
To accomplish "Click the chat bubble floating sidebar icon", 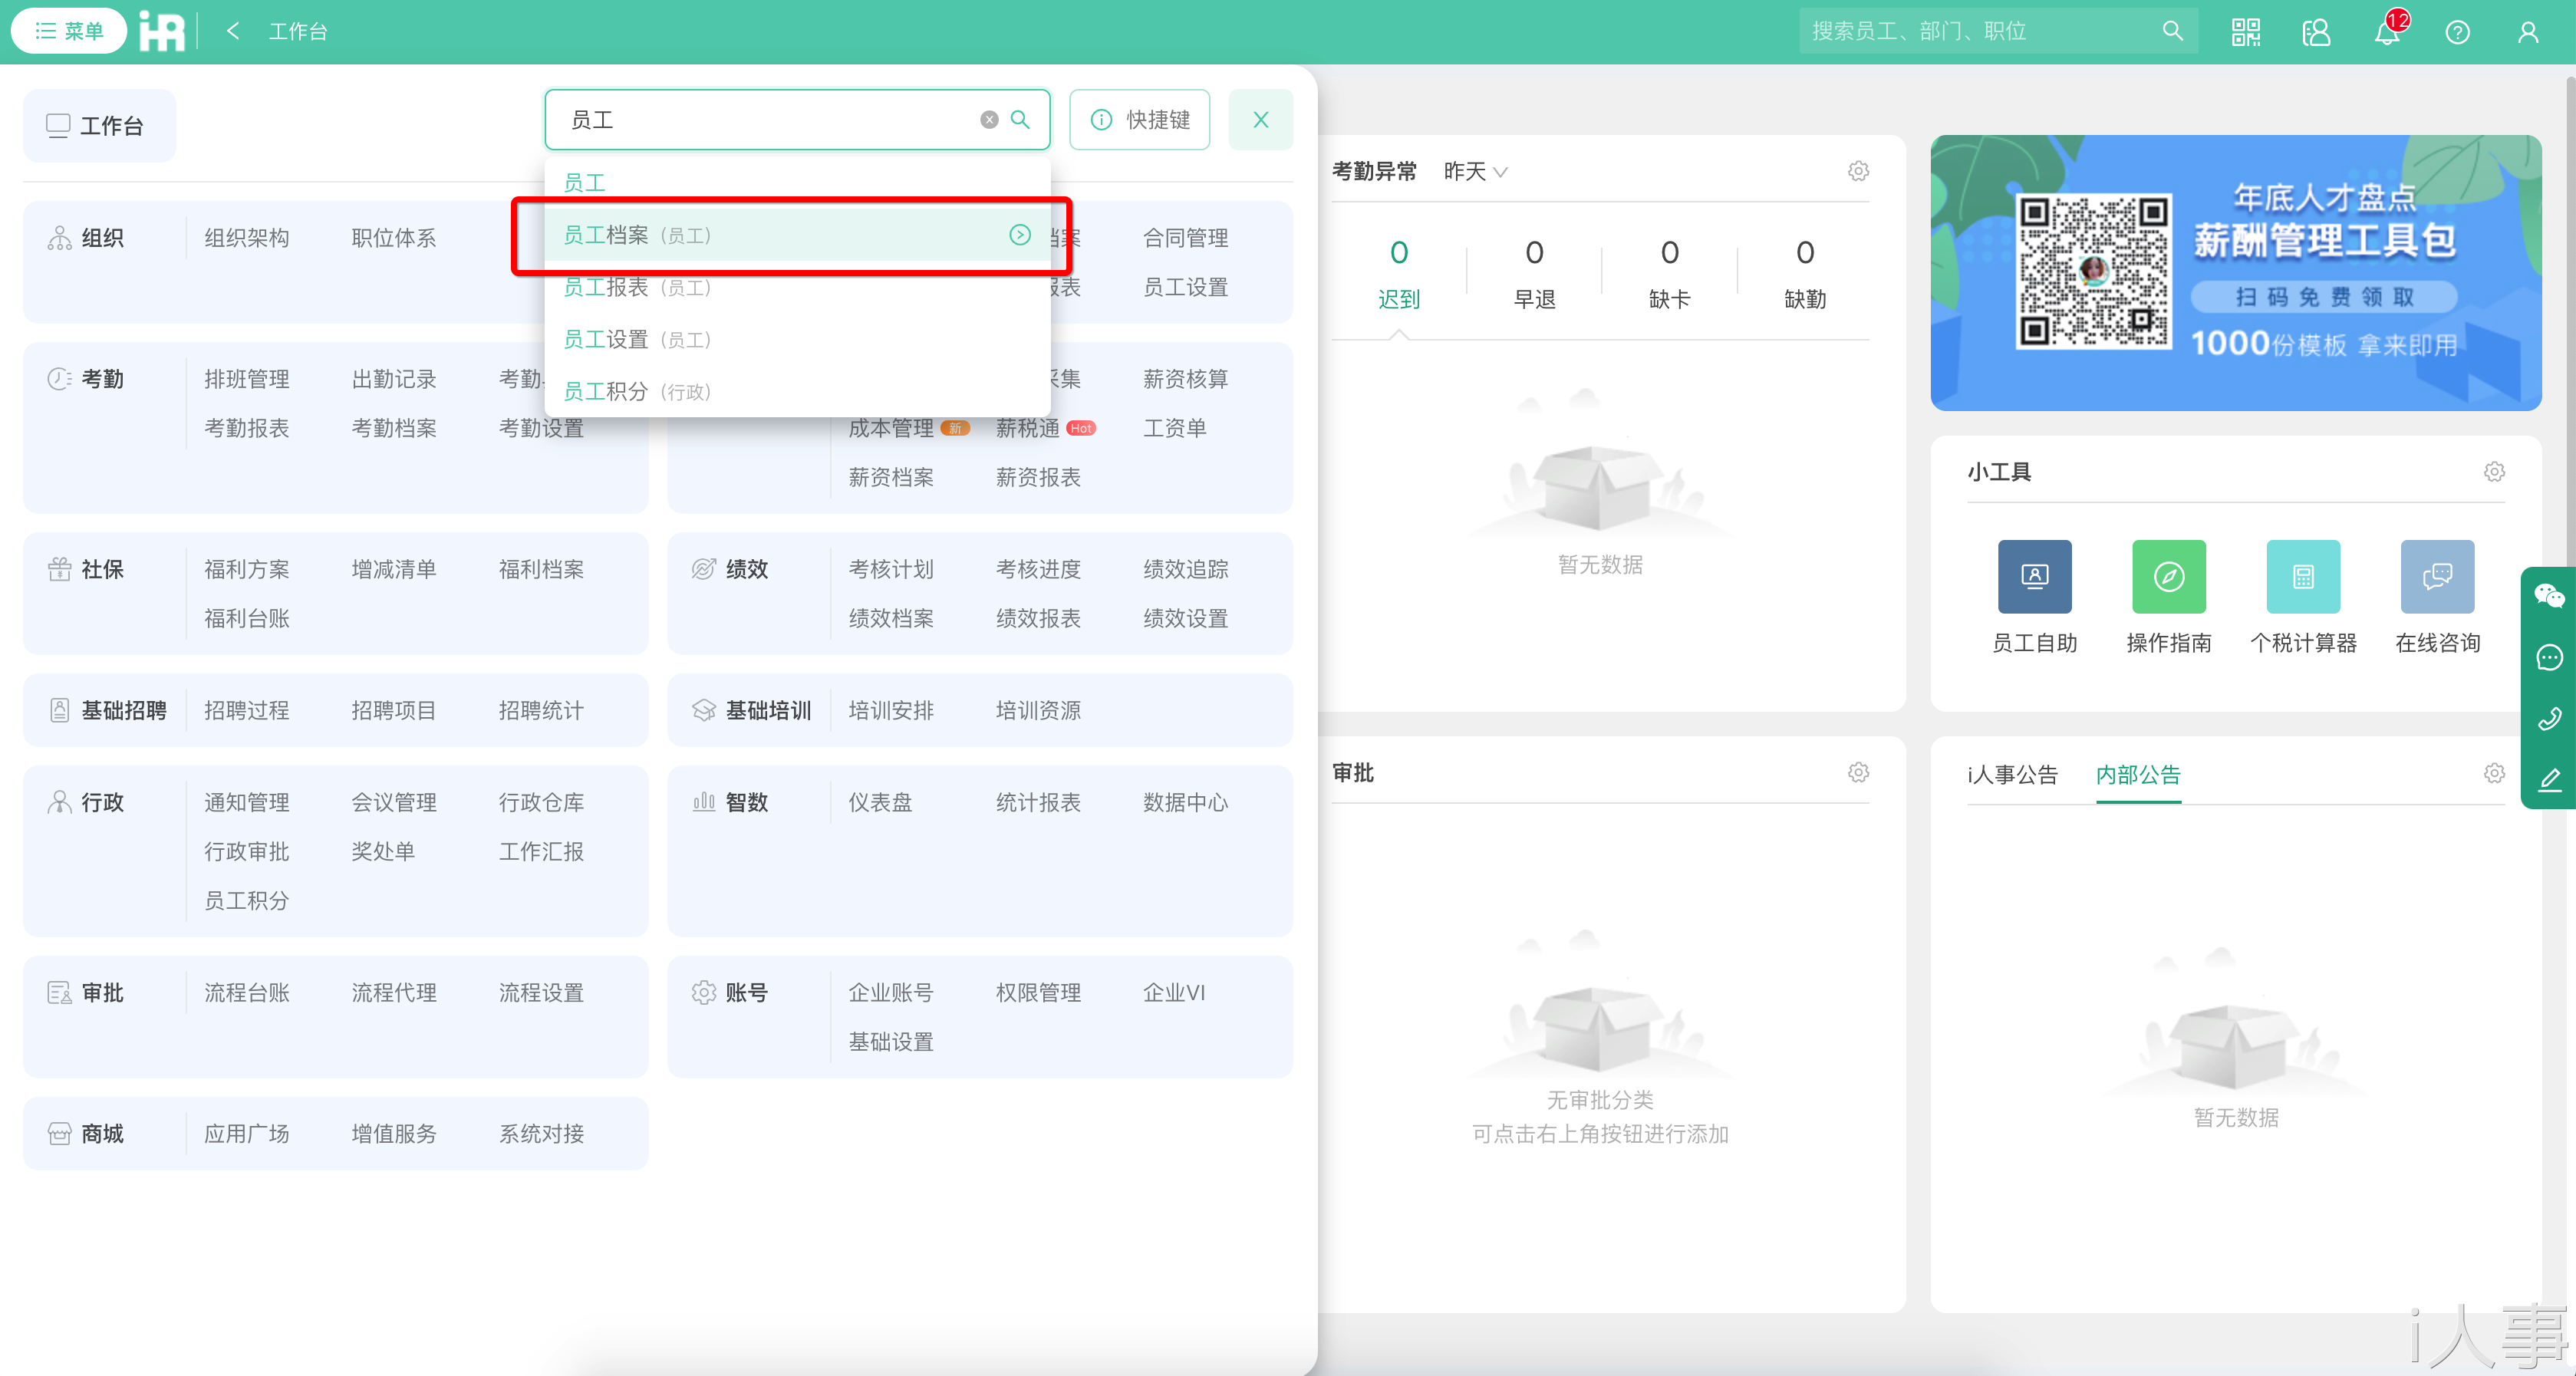I will (2549, 657).
